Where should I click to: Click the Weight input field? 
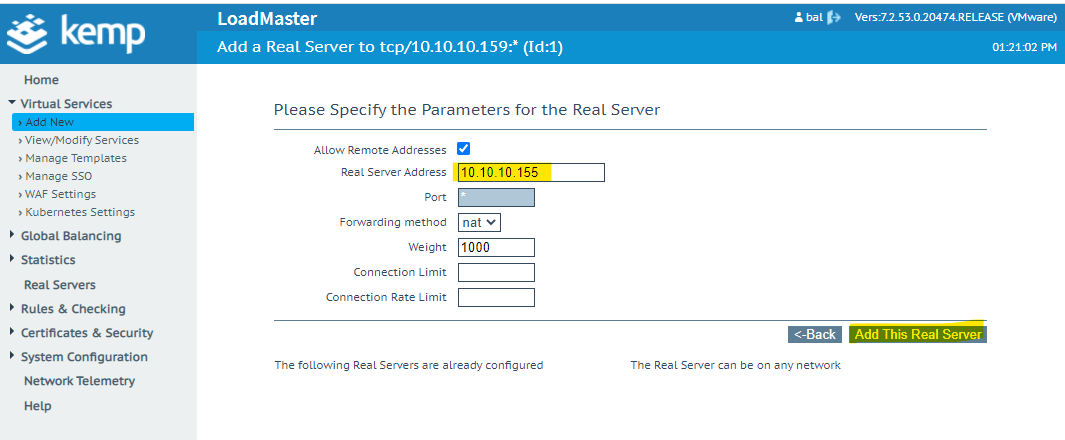coord(497,247)
